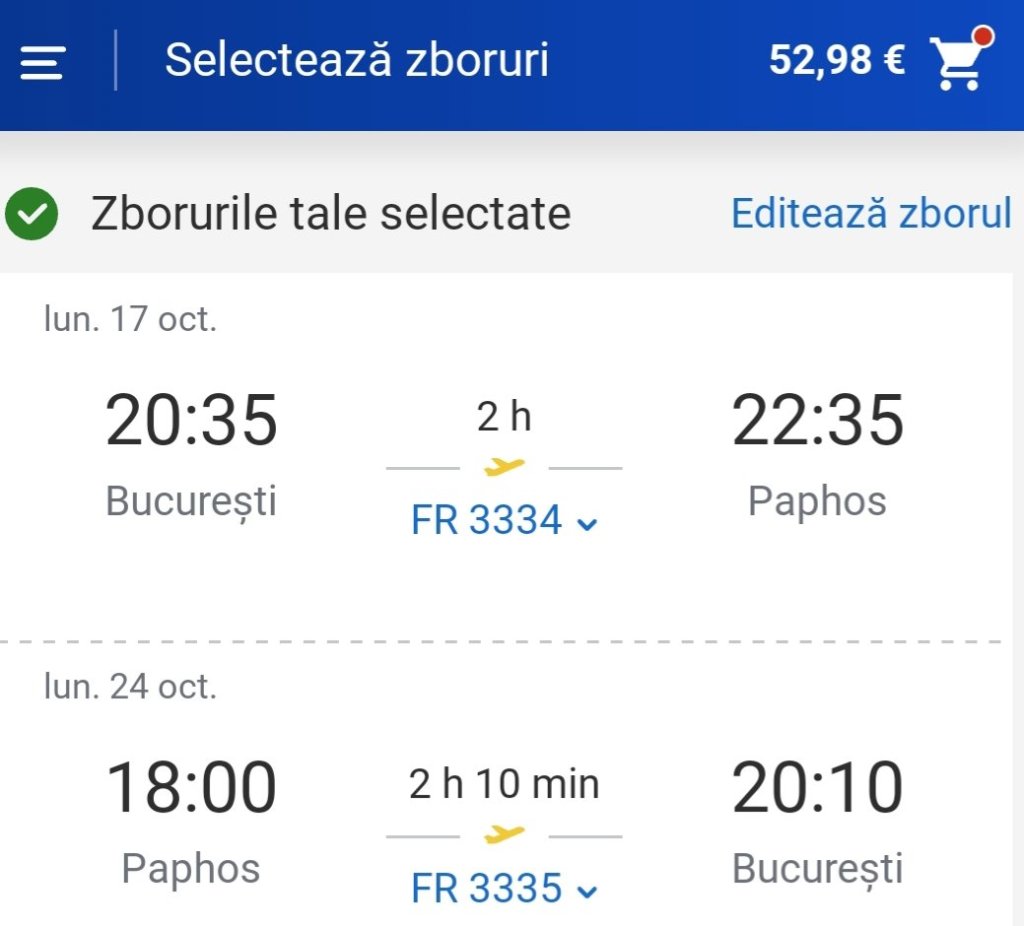Tap the Zborurile tale selectate heading
Screen dimensions: 1024x926
click(330, 214)
